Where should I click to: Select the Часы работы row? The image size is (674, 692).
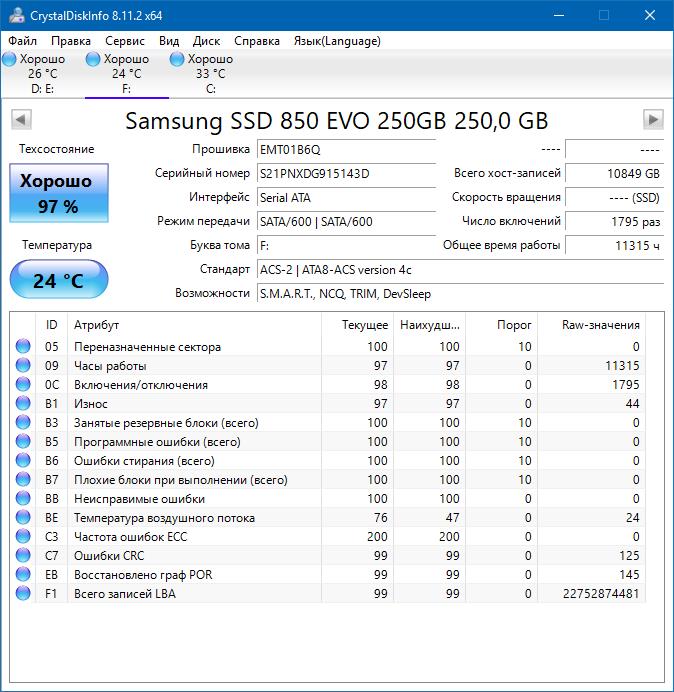pyautogui.click(x=328, y=365)
